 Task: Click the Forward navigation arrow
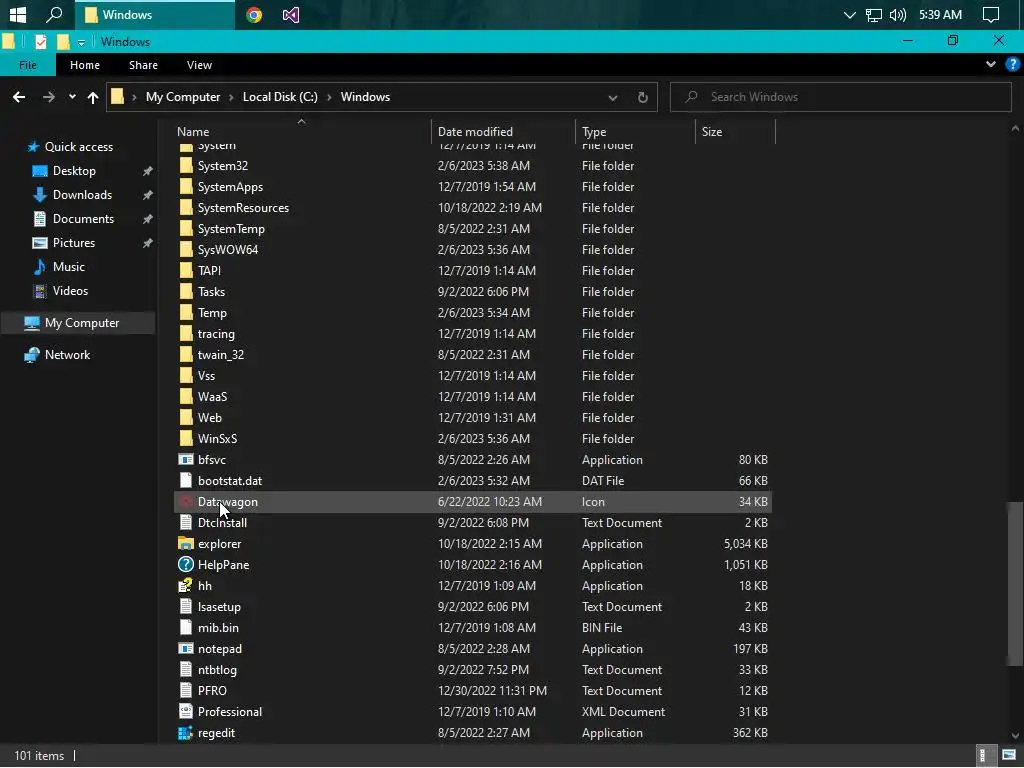pyautogui.click(x=49, y=97)
